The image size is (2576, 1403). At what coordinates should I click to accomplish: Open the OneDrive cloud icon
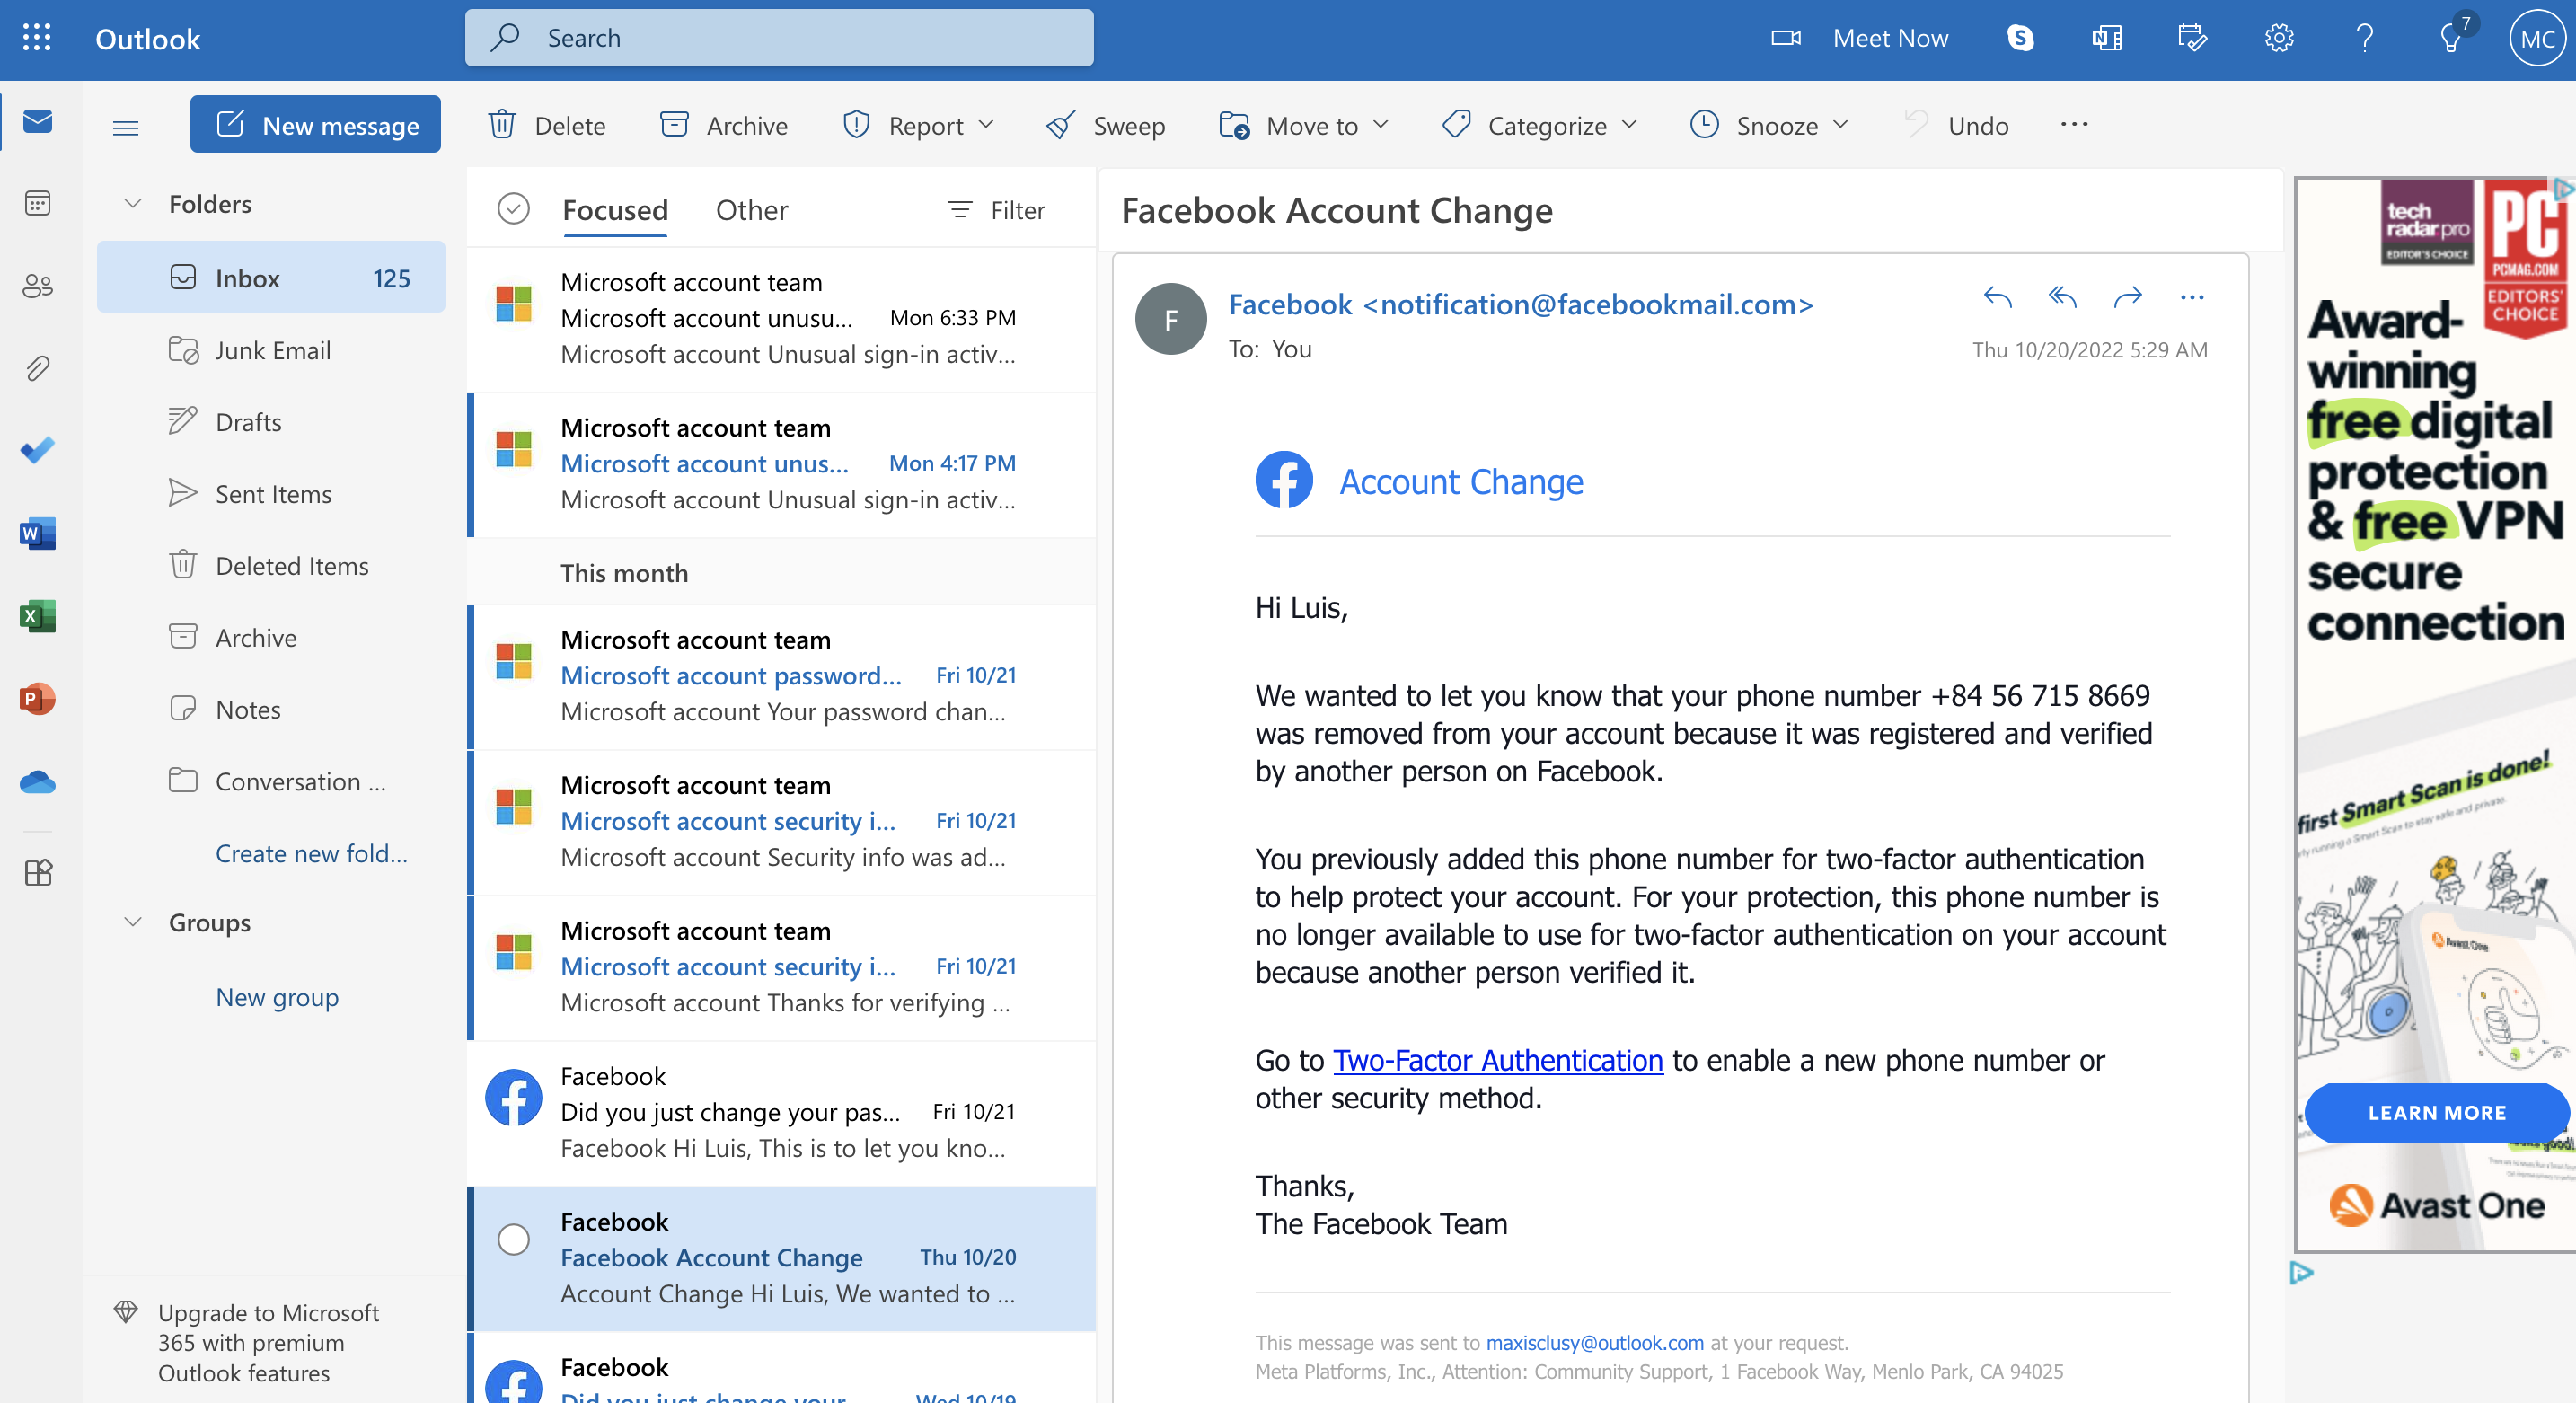38,781
